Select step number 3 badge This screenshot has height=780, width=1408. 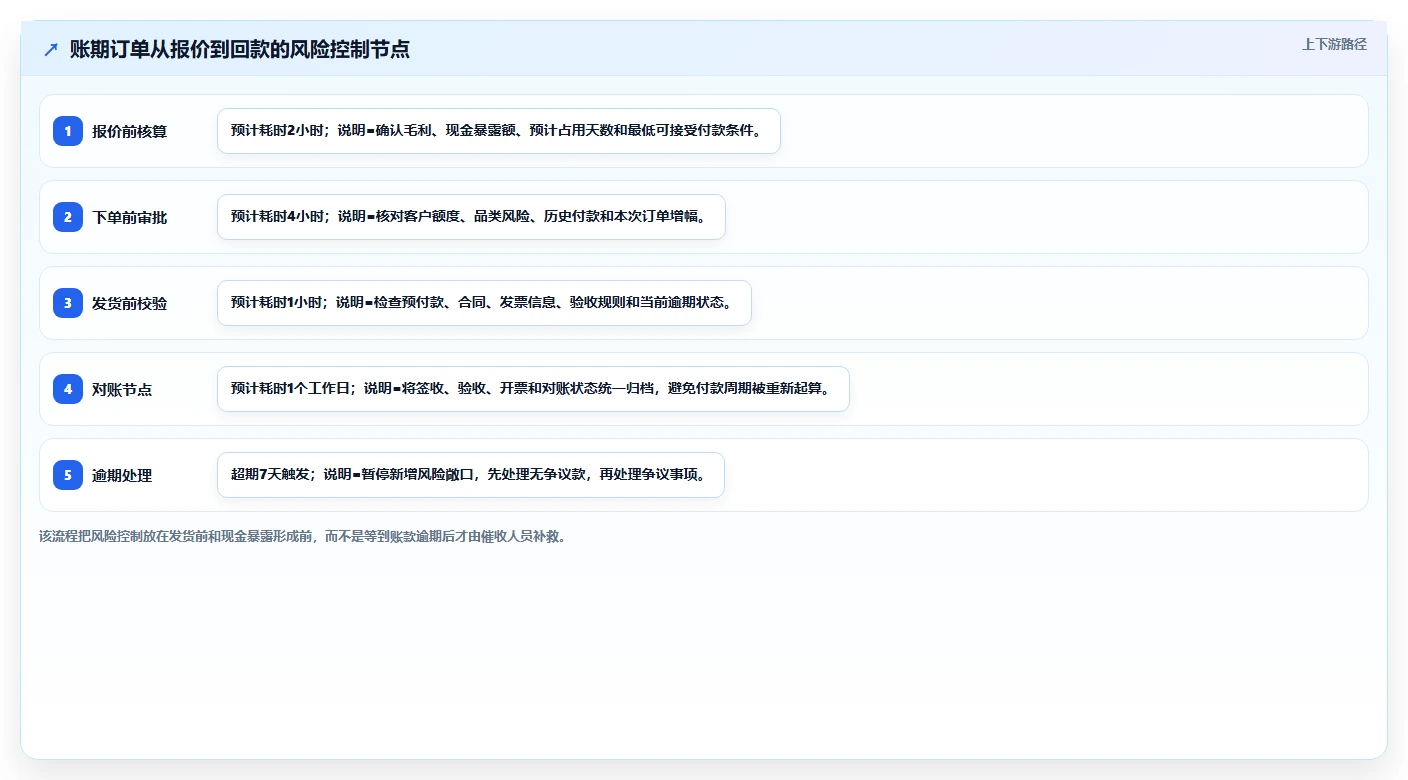click(68, 303)
